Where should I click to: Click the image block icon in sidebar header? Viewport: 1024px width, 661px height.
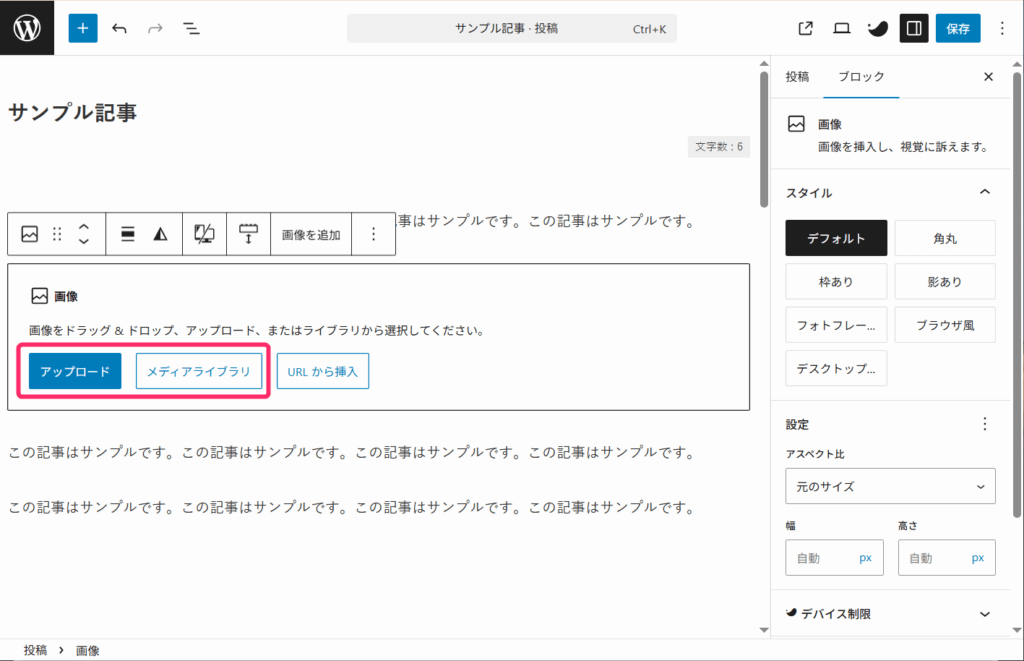[796, 124]
